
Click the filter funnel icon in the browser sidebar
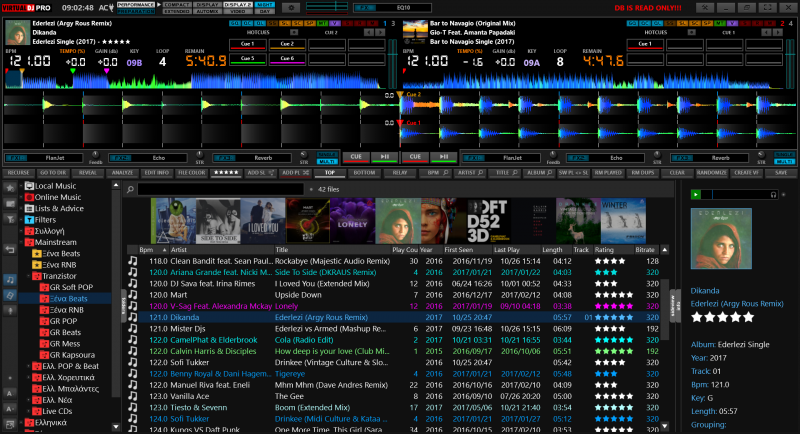click(x=10, y=220)
